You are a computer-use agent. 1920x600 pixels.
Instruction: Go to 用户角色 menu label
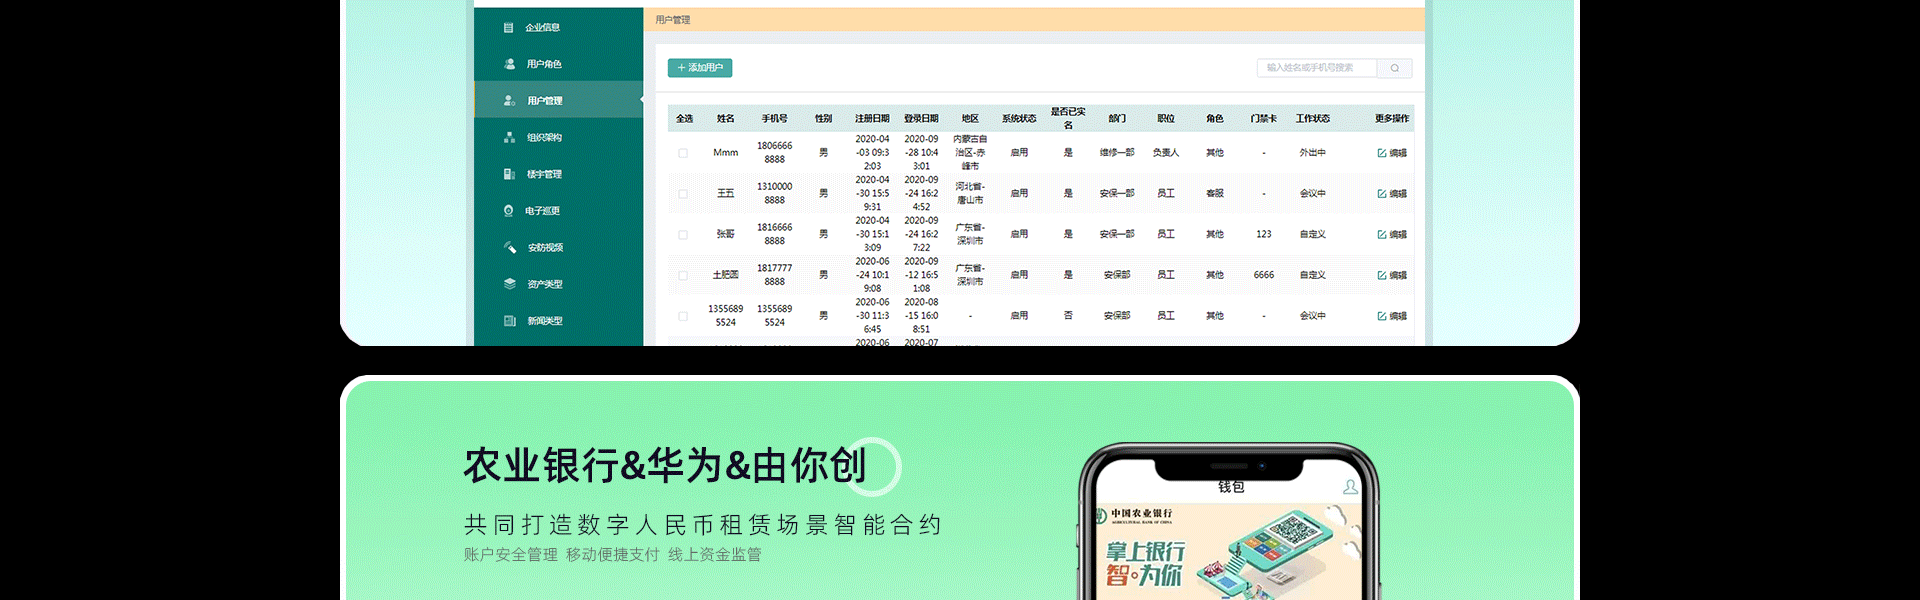tap(544, 64)
